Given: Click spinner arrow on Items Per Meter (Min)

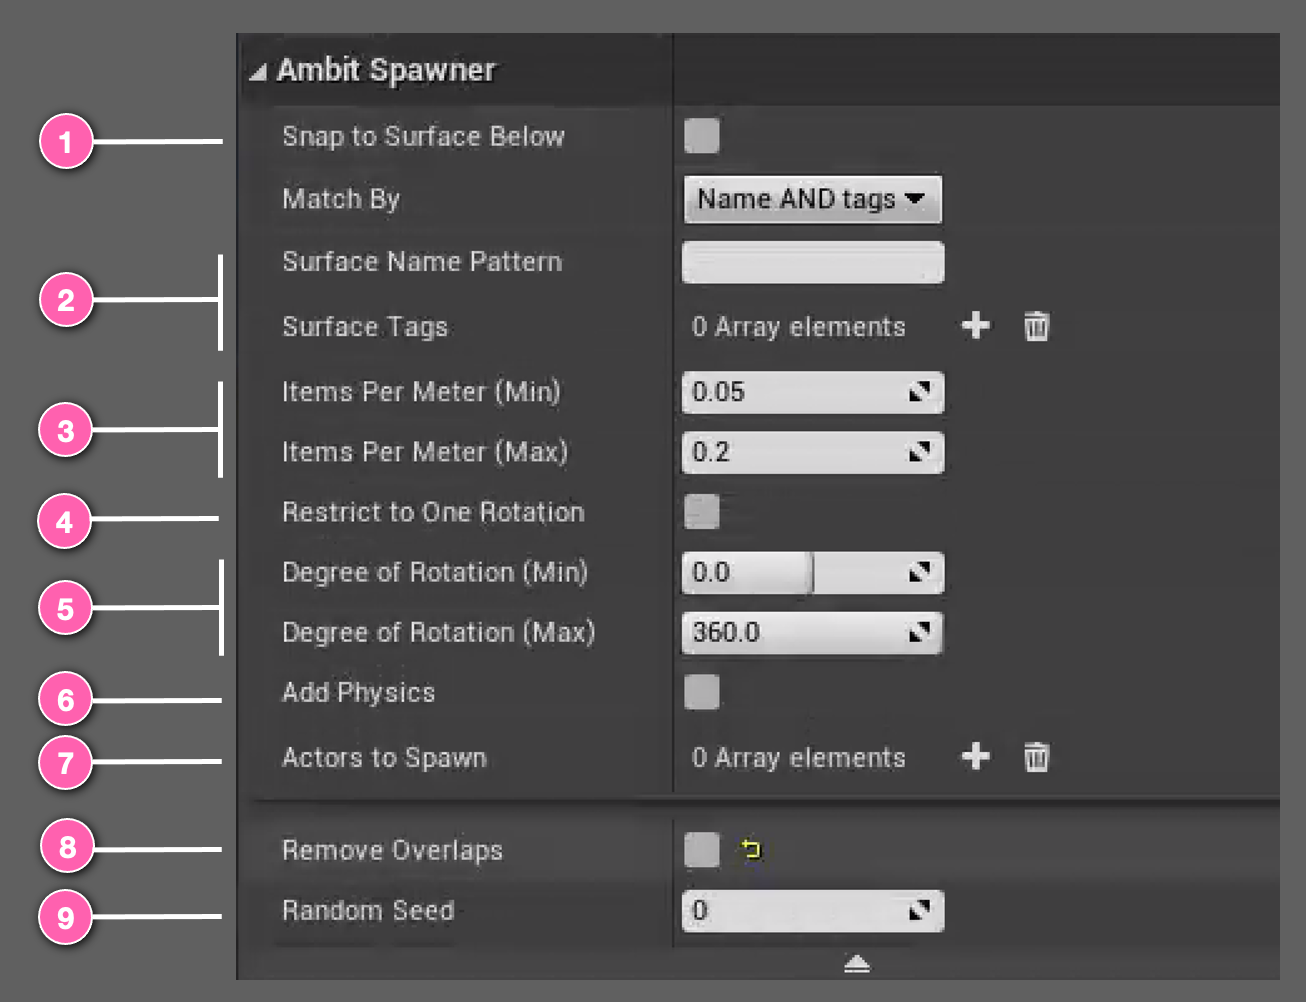Looking at the screenshot, I should tap(920, 392).
